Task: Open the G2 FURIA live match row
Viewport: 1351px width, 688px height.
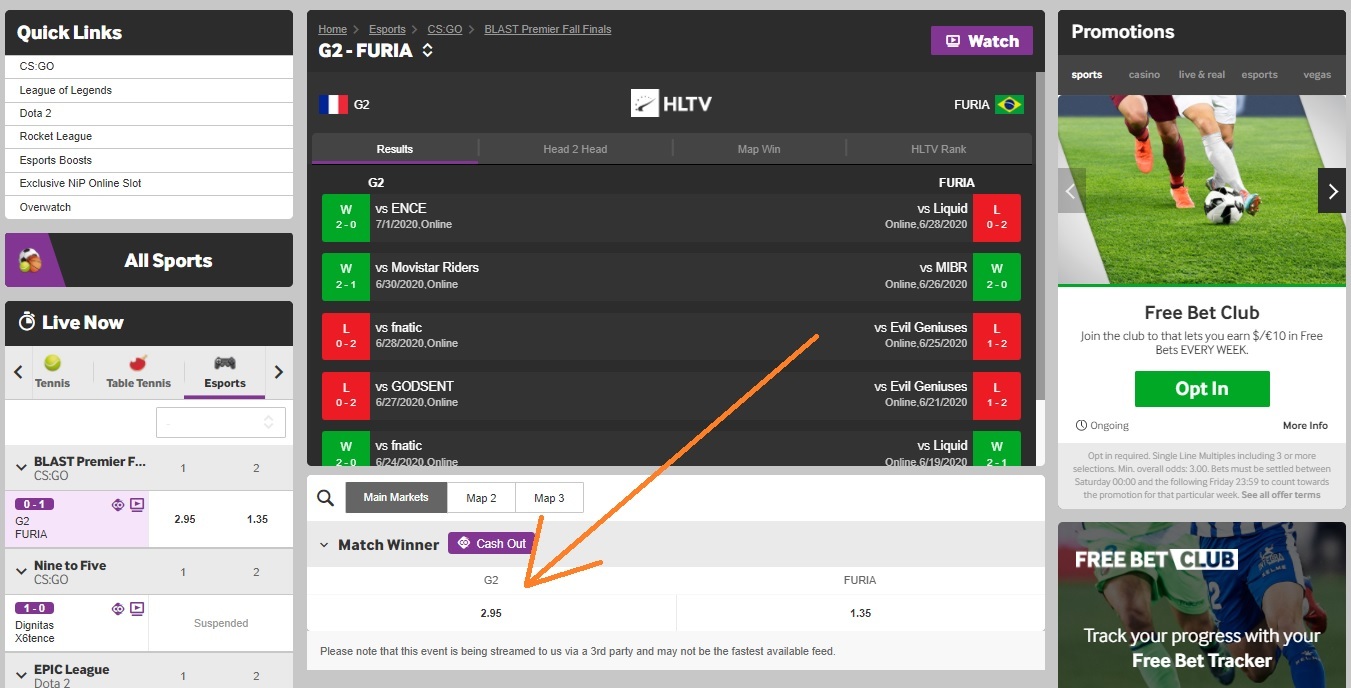Action: click(x=77, y=519)
